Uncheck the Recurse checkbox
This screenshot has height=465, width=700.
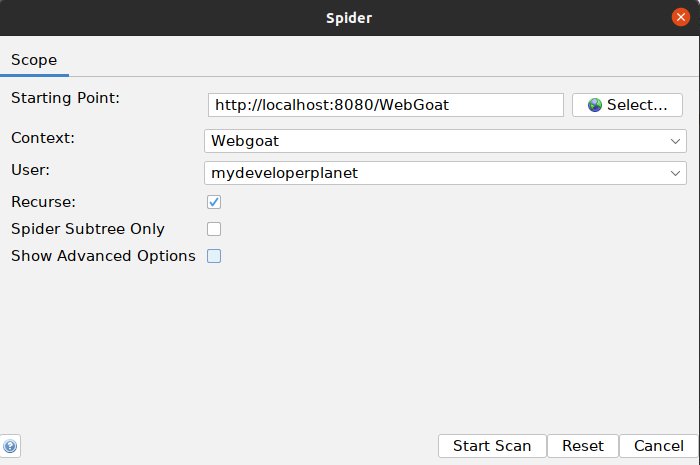[x=214, y=202]
